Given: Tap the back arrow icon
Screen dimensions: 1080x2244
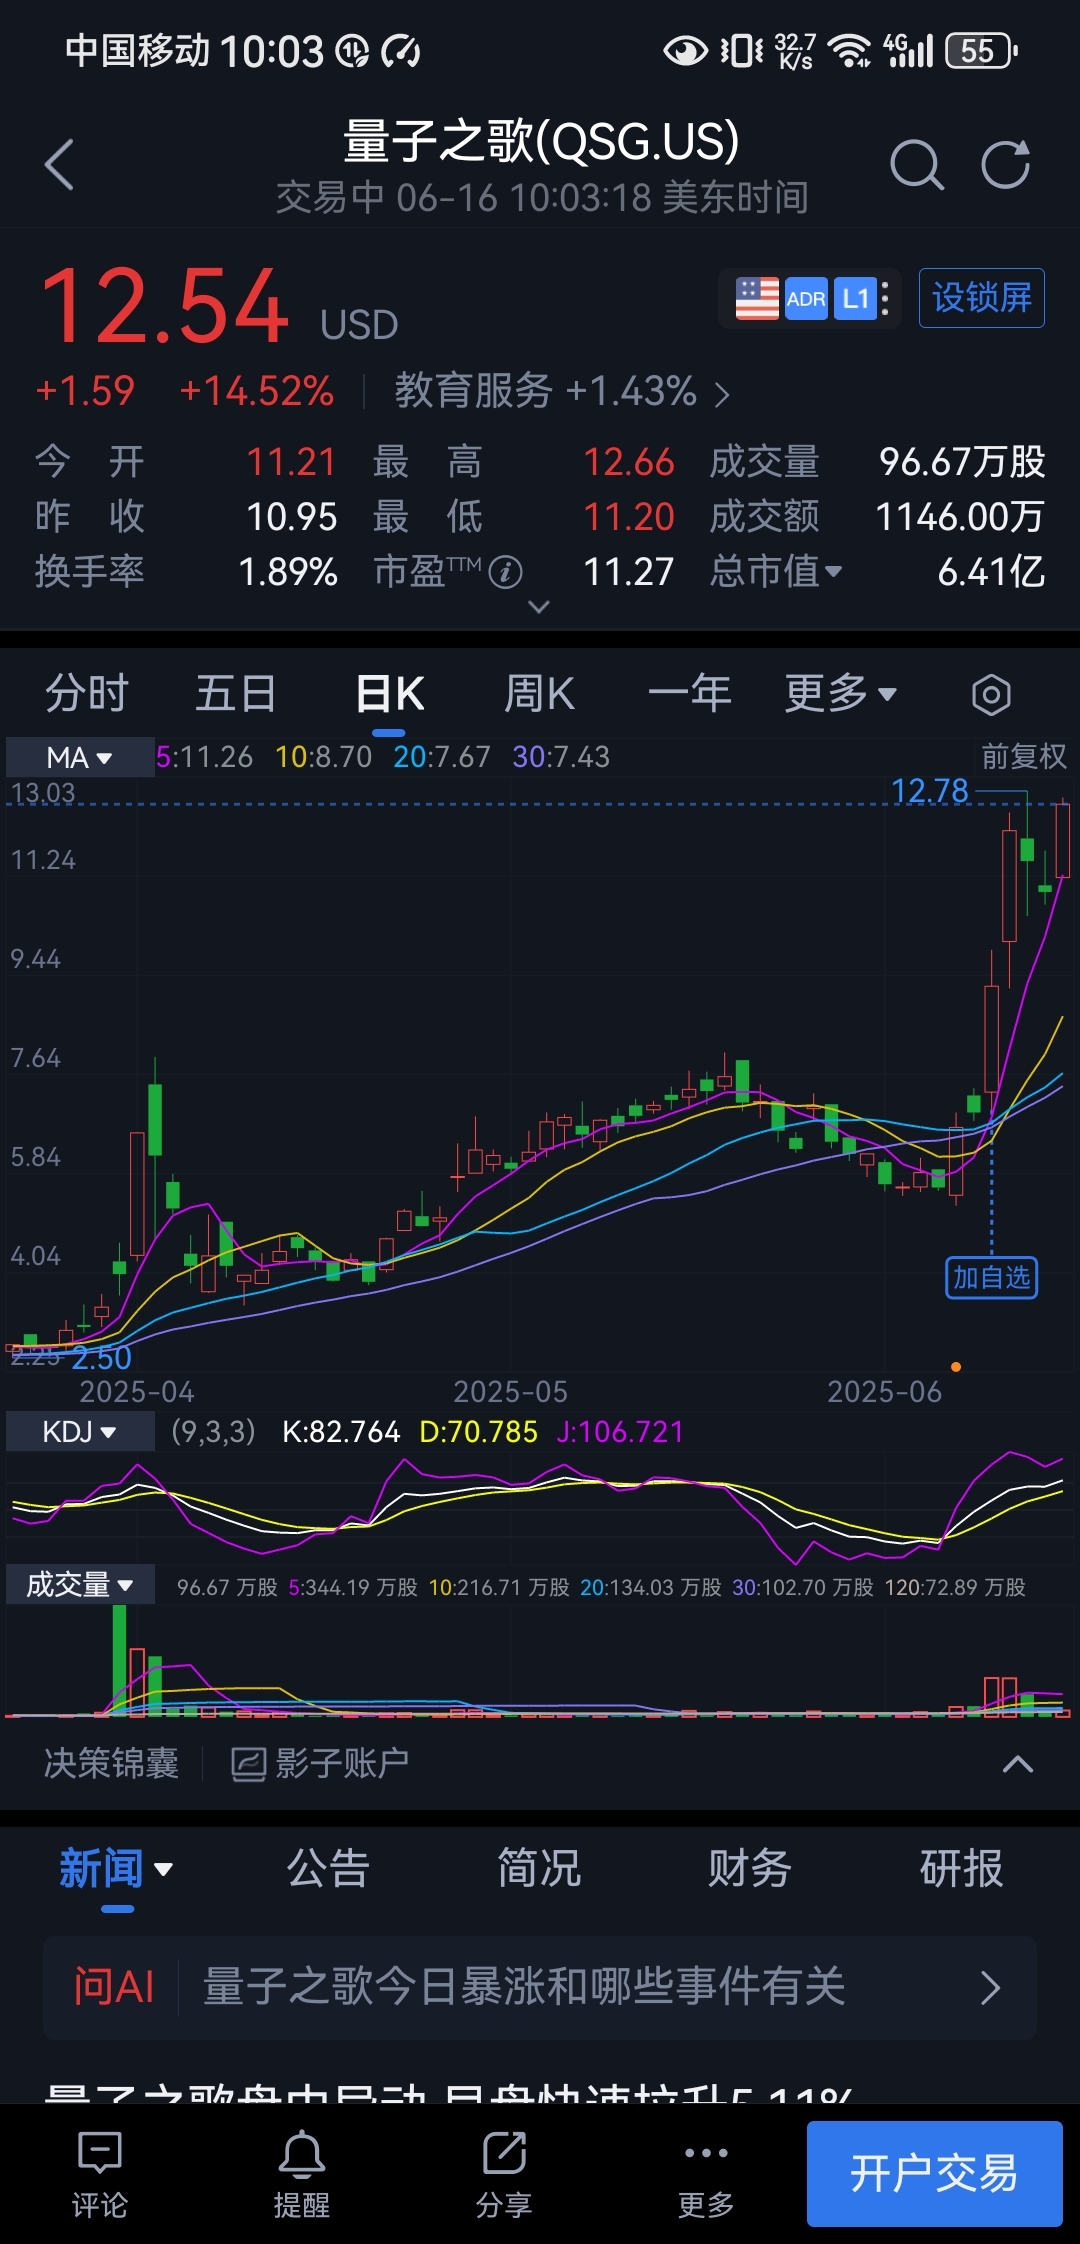Looking at the screenshot, I should (60, 165).
